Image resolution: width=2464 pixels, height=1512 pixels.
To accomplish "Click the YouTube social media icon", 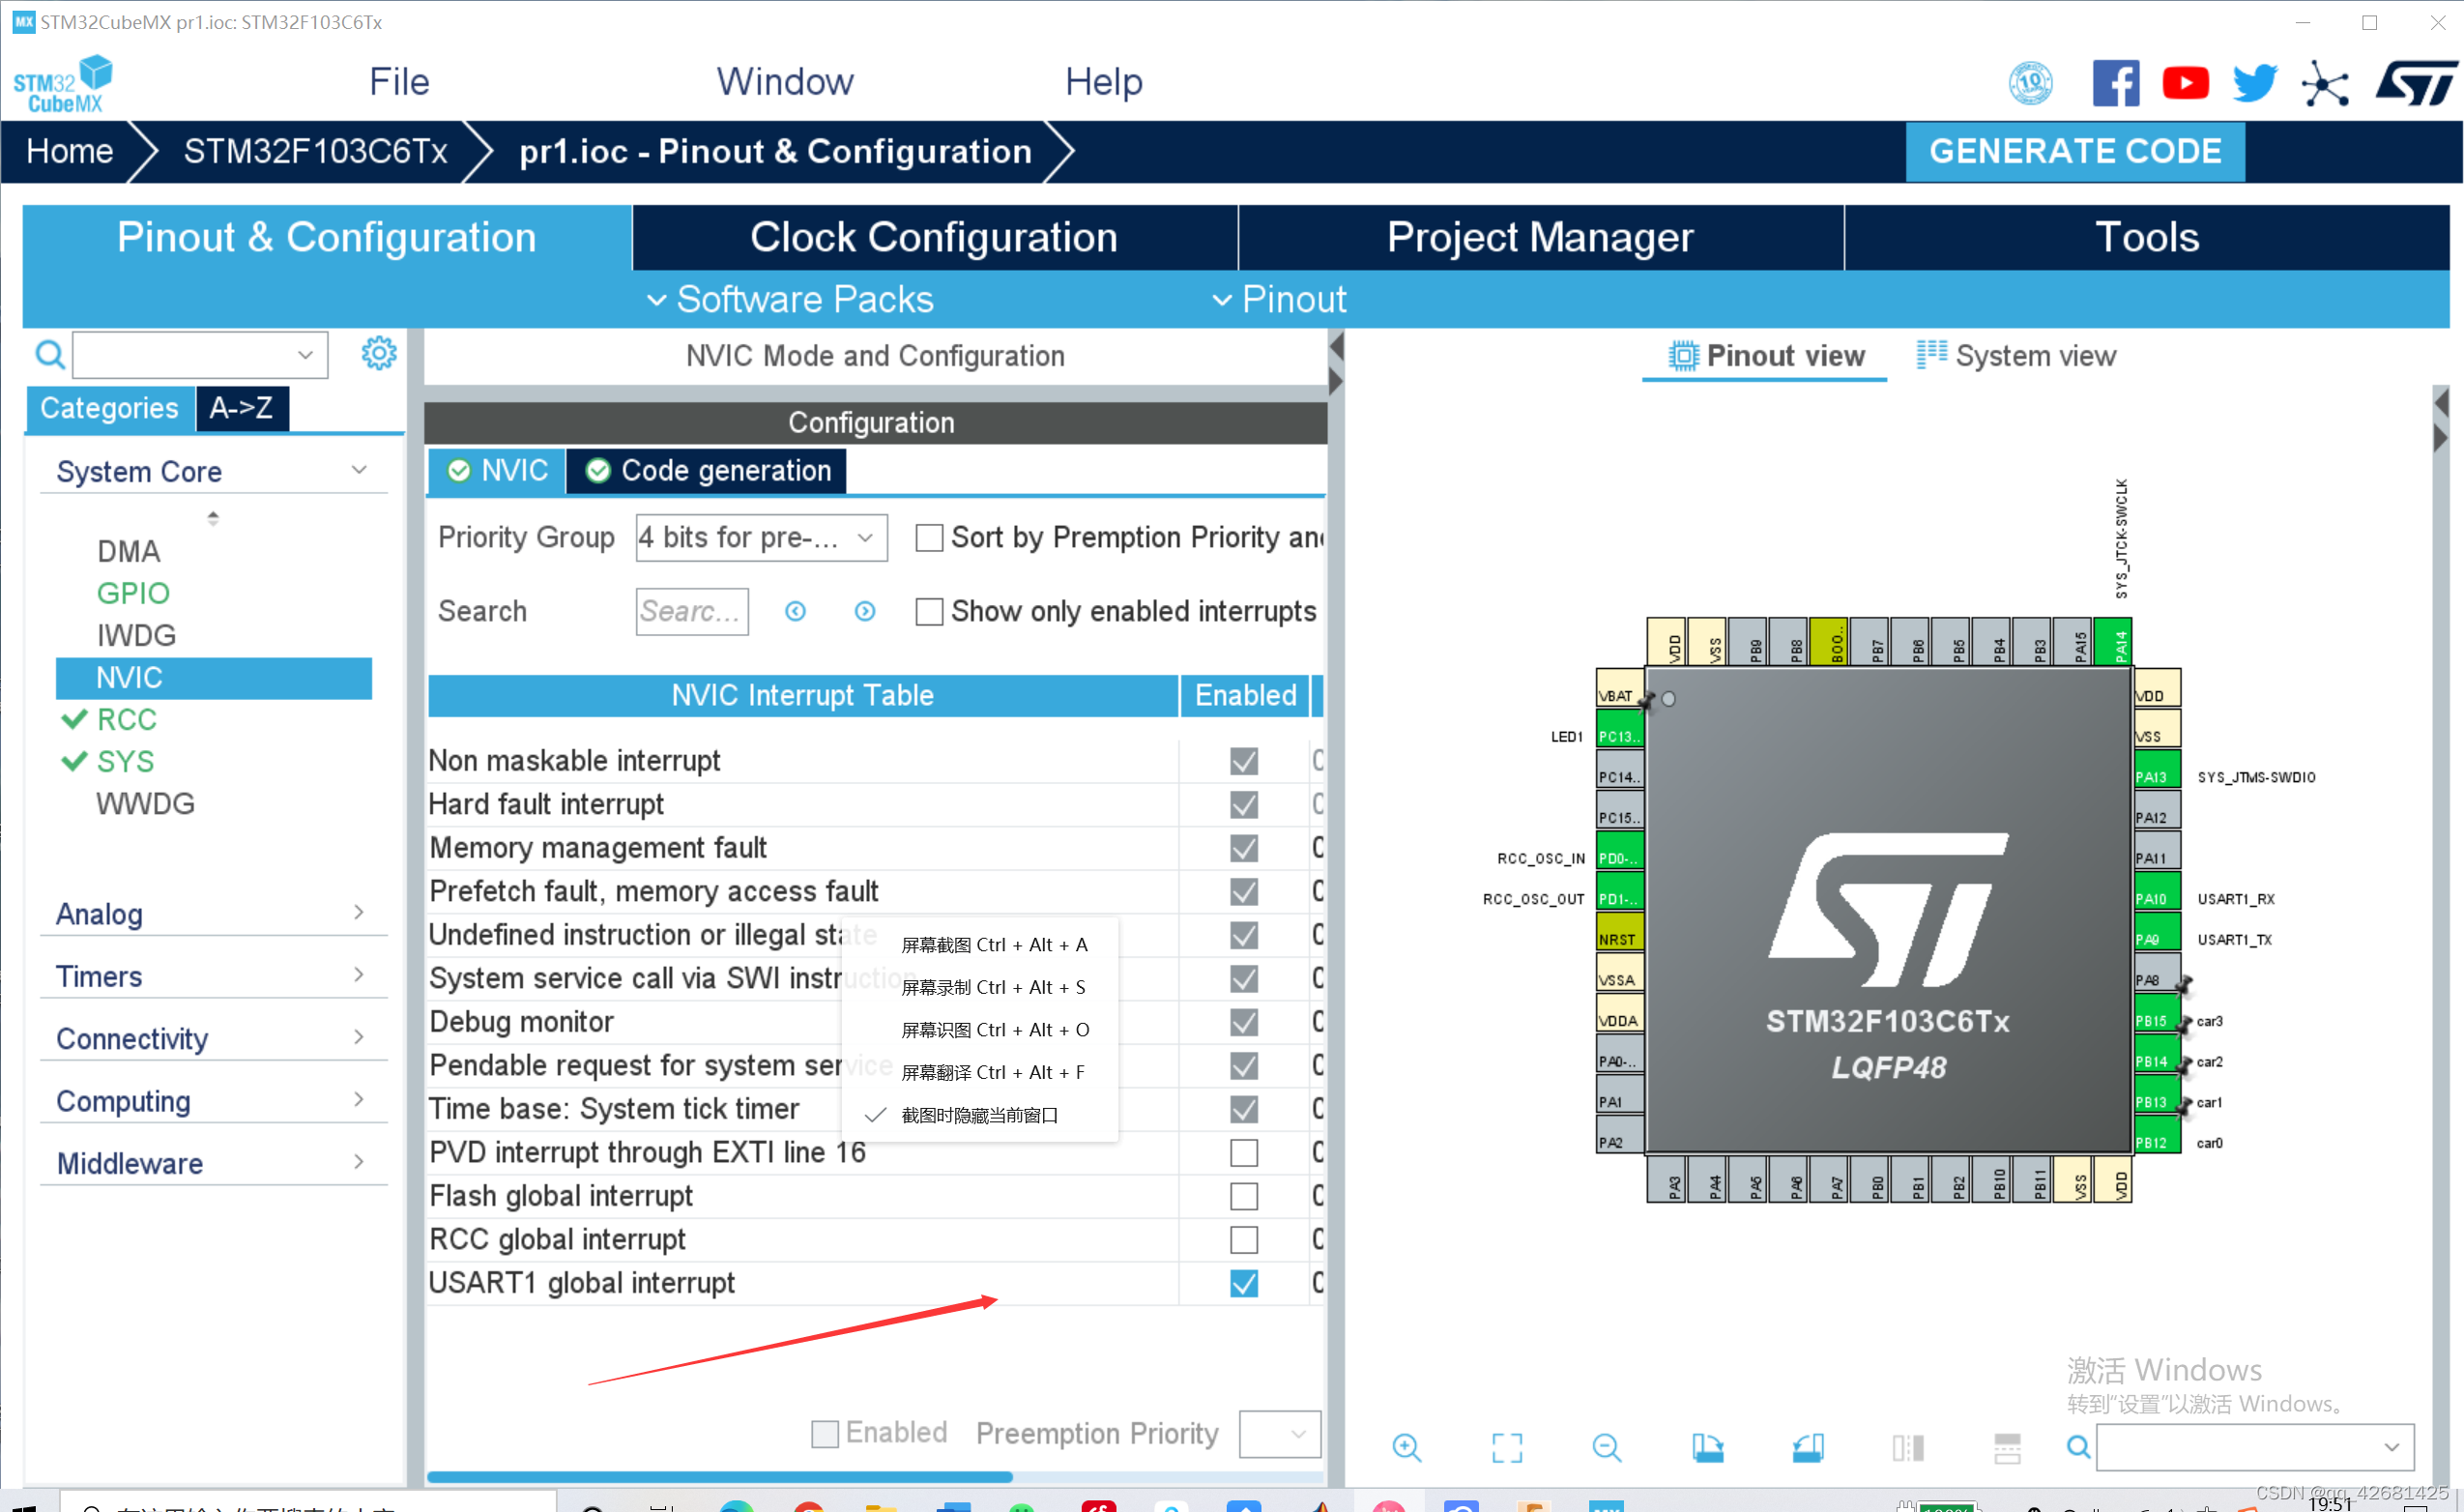I will click(2185, 84).
